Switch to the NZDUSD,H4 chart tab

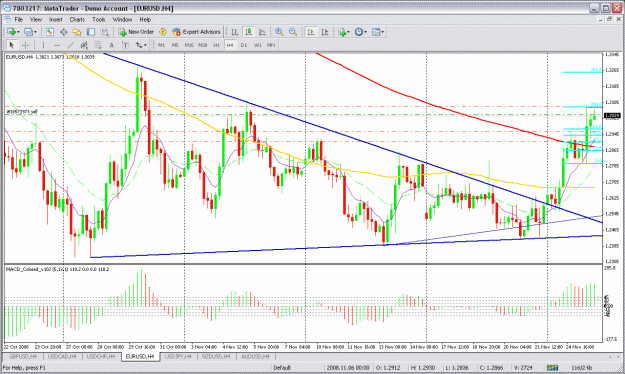(216, 356)
